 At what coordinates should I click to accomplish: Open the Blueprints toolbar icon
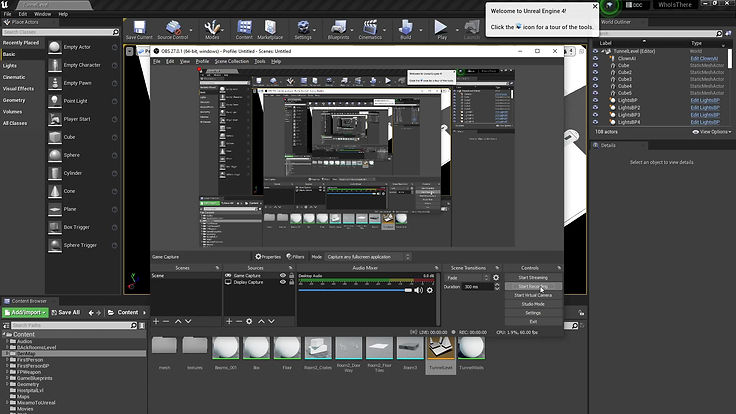click(338, 30)
